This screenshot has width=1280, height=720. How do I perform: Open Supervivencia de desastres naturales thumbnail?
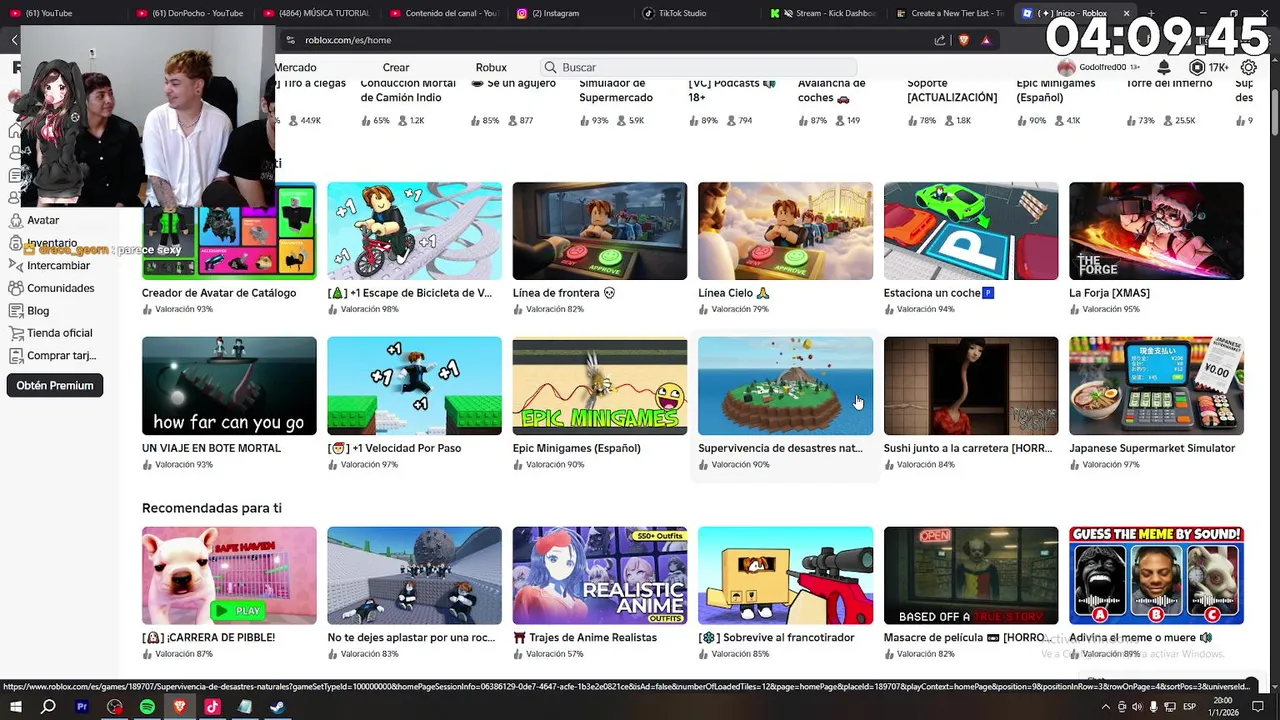[785, 386]
